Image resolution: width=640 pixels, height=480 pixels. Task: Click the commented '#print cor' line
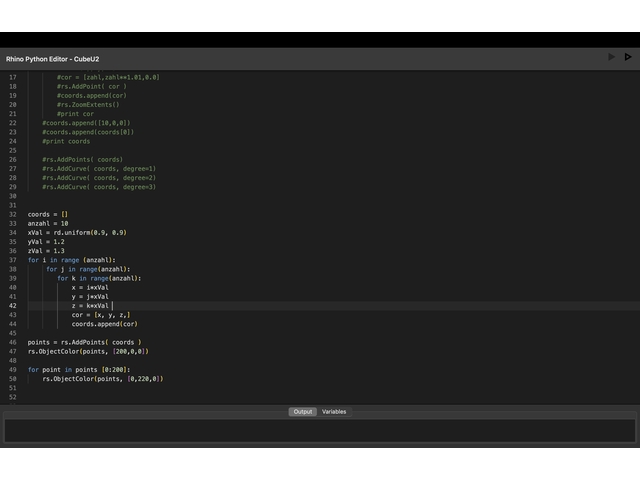(x=75, y=114)
